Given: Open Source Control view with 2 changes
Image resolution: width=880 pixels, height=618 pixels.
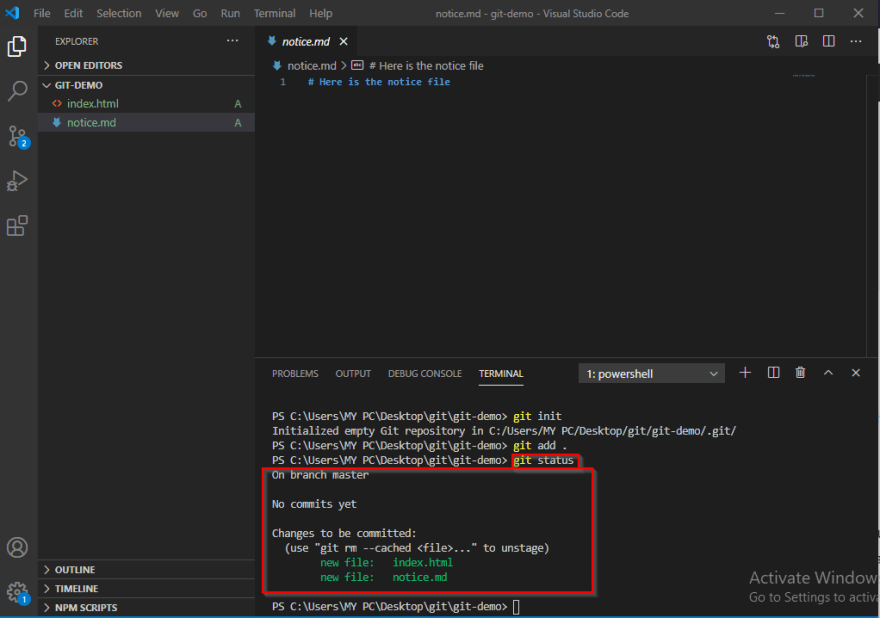Looking at the screenshot, I should point(17,136).
